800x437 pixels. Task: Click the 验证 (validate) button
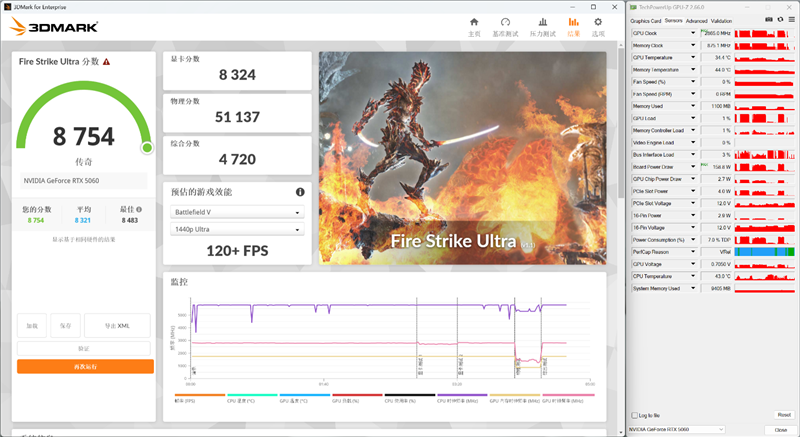tap(84, 349)
